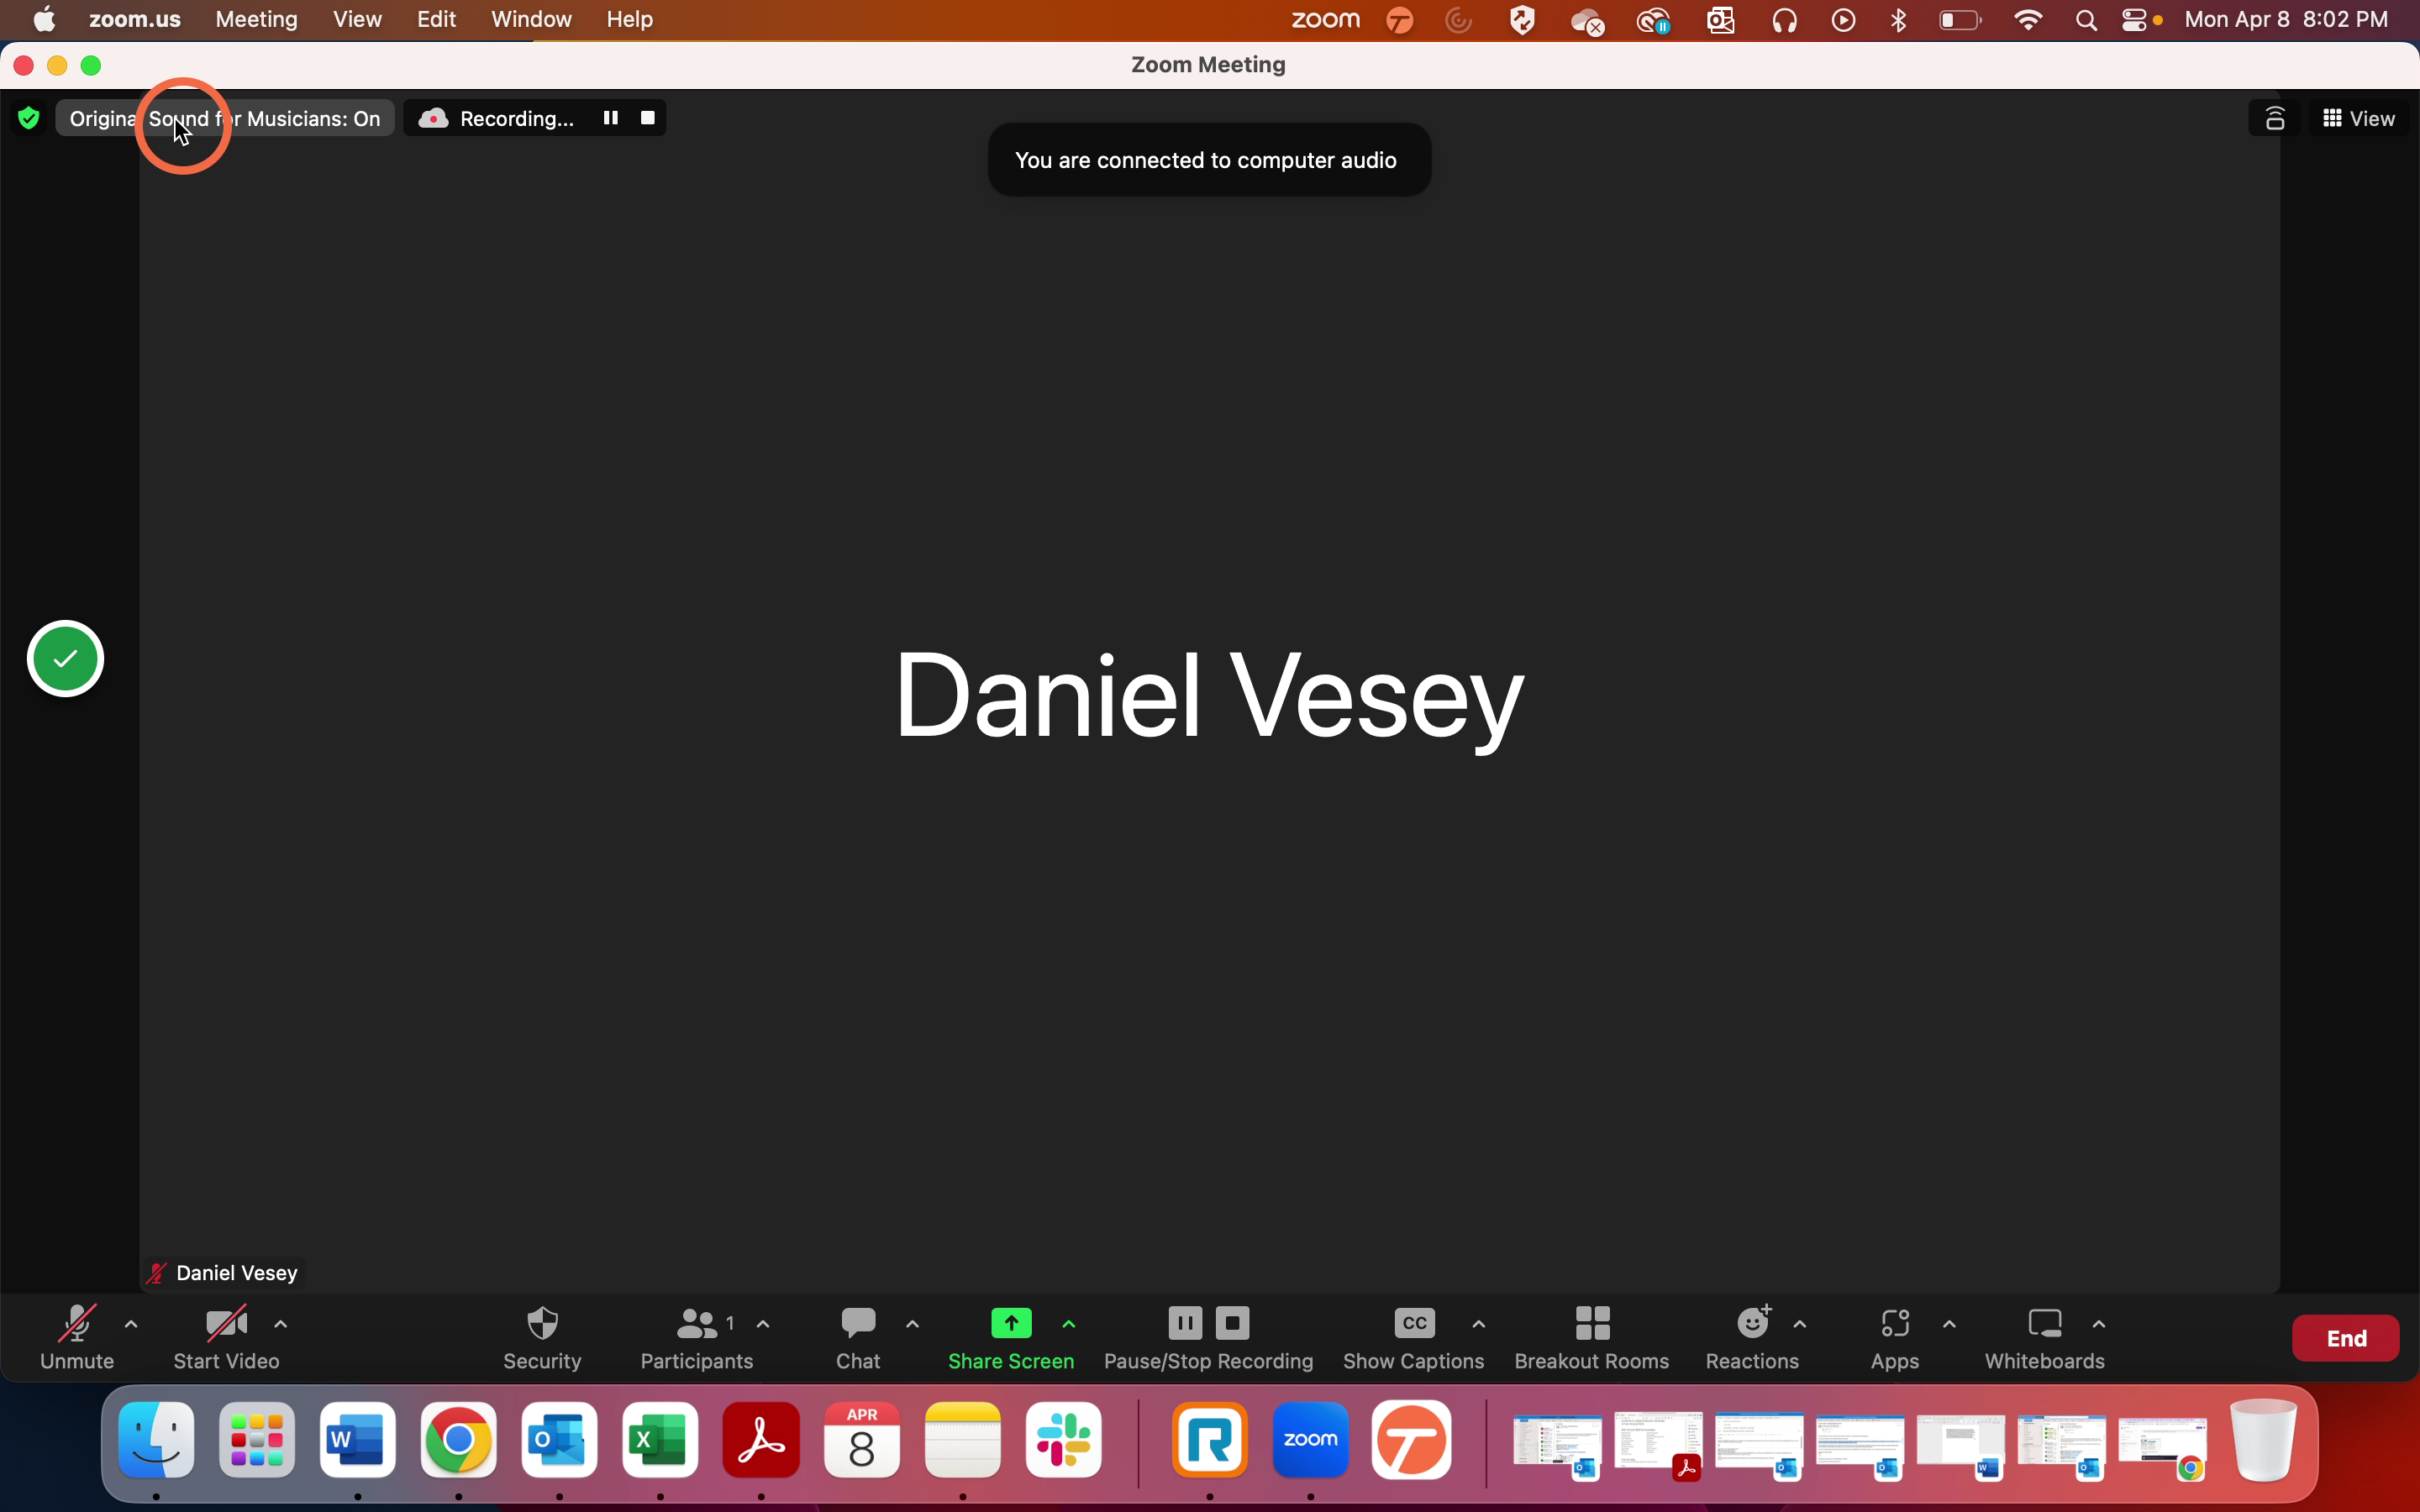Open Whiteboards
2420x1512 pixels.
2045,1337
